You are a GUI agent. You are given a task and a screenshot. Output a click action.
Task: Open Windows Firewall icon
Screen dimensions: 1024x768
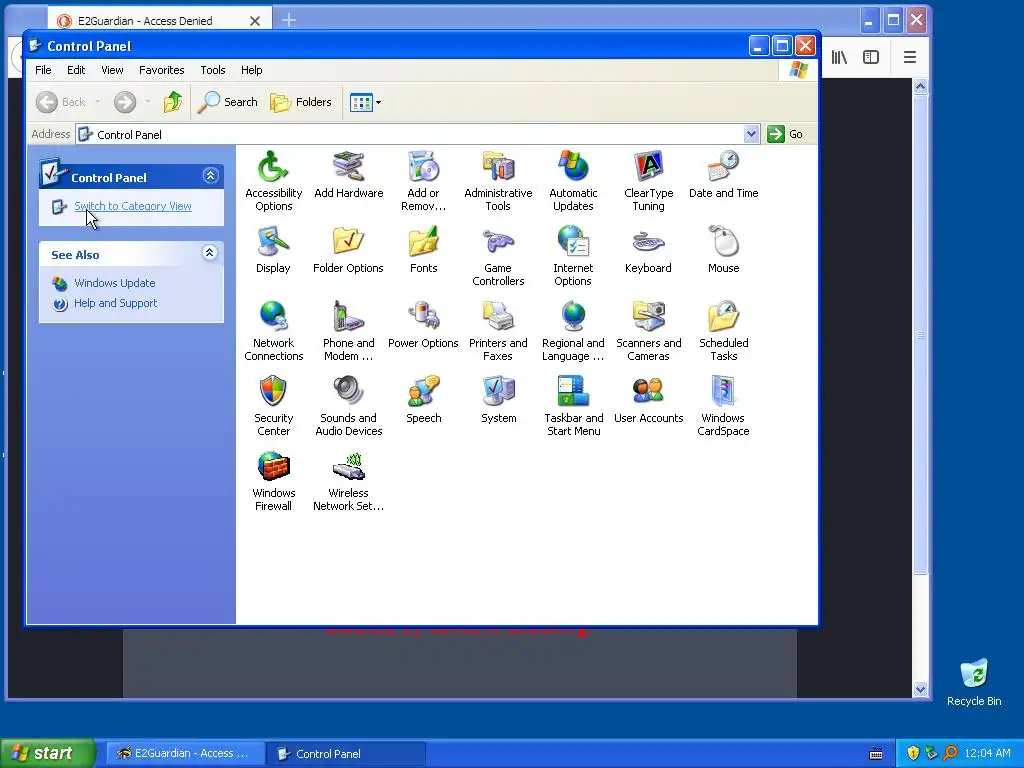pyautogui.click(x=273, y=481)
